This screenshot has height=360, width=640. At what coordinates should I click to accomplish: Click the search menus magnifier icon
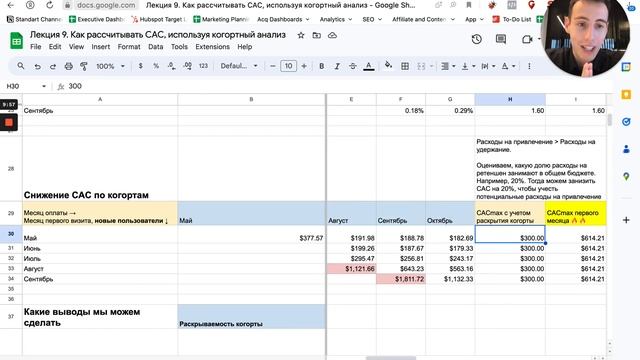(21, 66)
